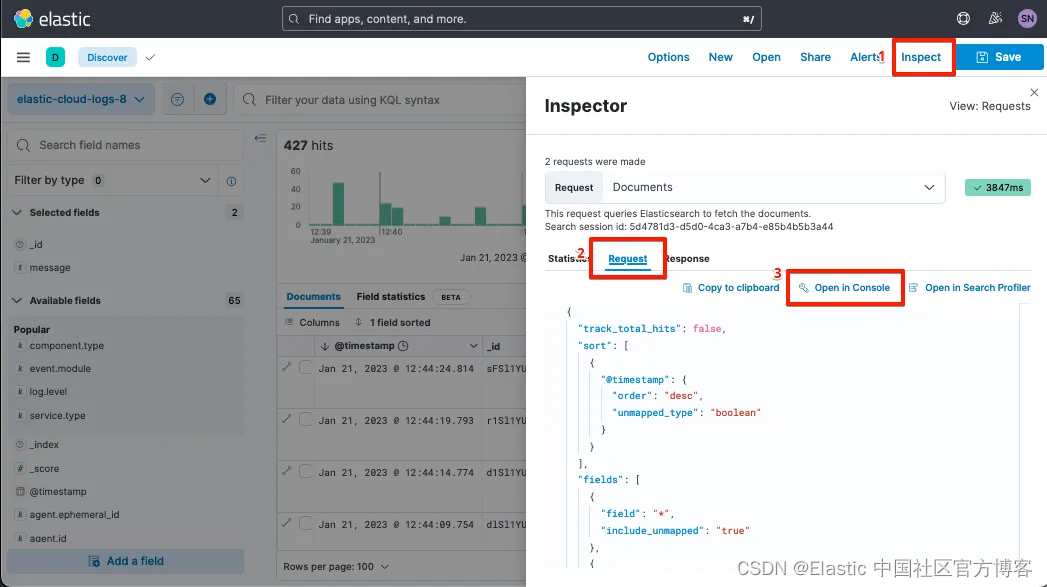Viewport: 1047px width, 587px height.
Task: Open the Alerts menu
Action: click(865, 57)
